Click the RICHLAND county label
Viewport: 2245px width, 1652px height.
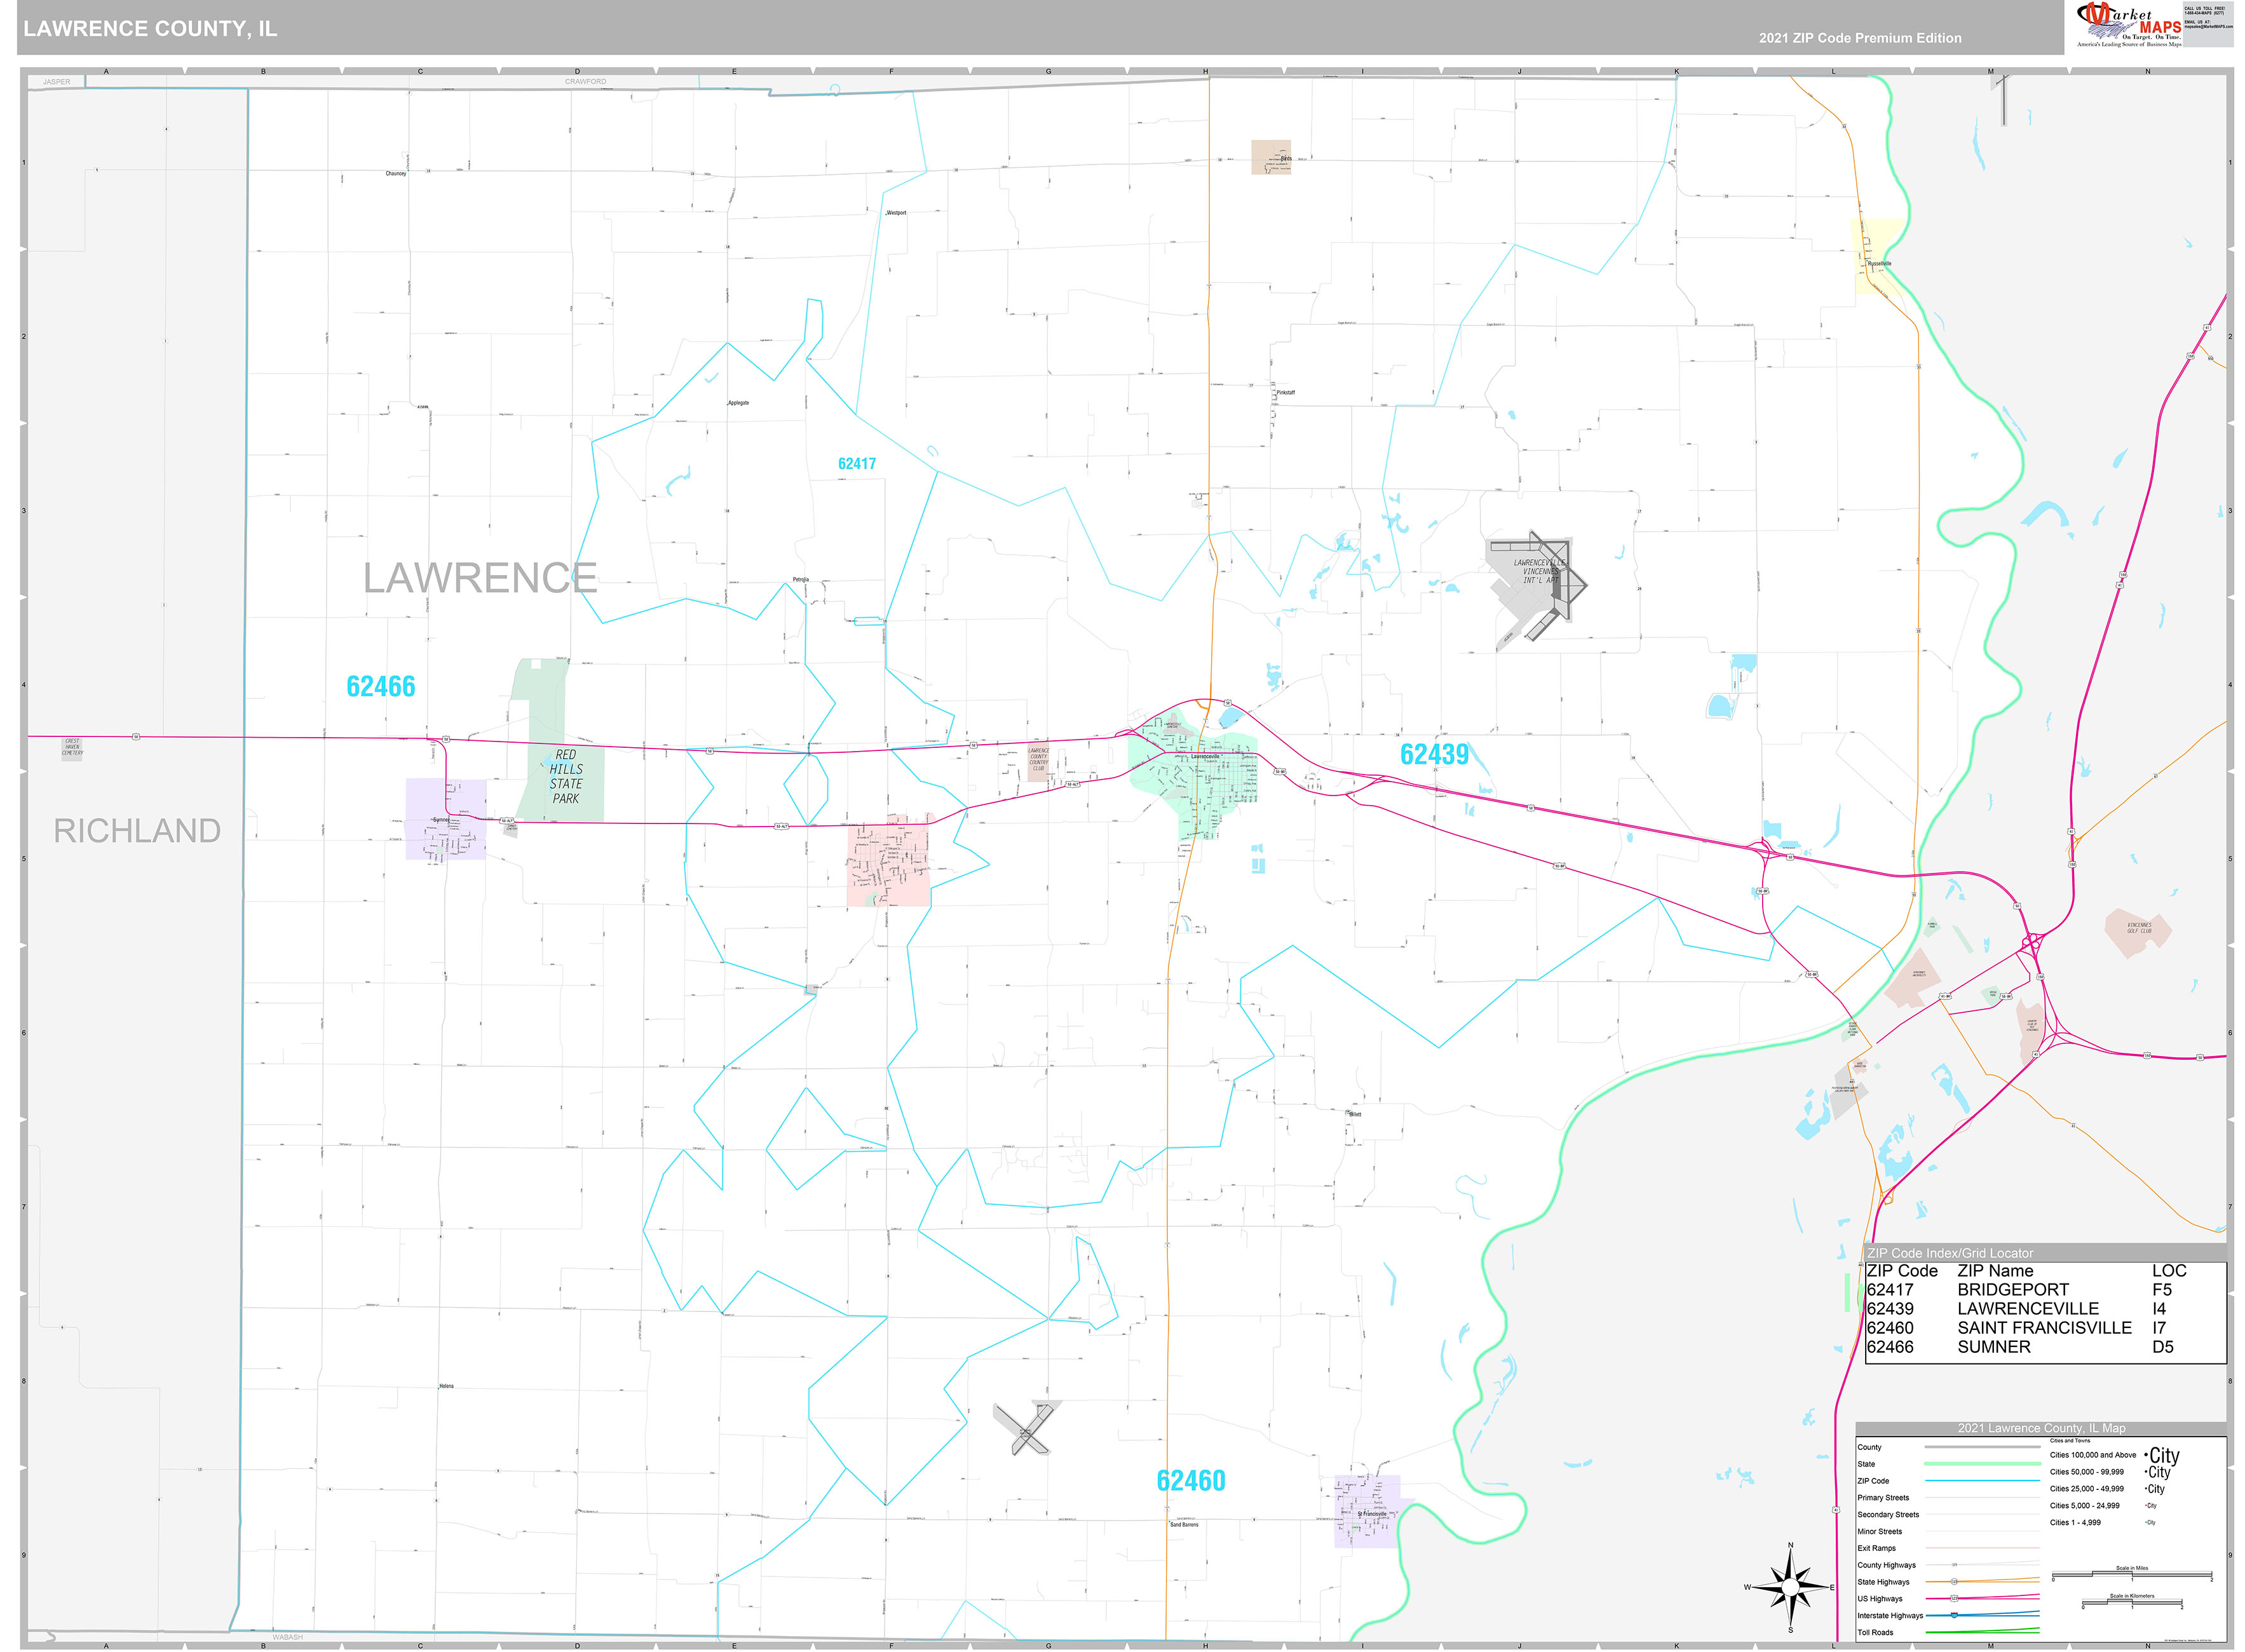click(x=137, y=831)
